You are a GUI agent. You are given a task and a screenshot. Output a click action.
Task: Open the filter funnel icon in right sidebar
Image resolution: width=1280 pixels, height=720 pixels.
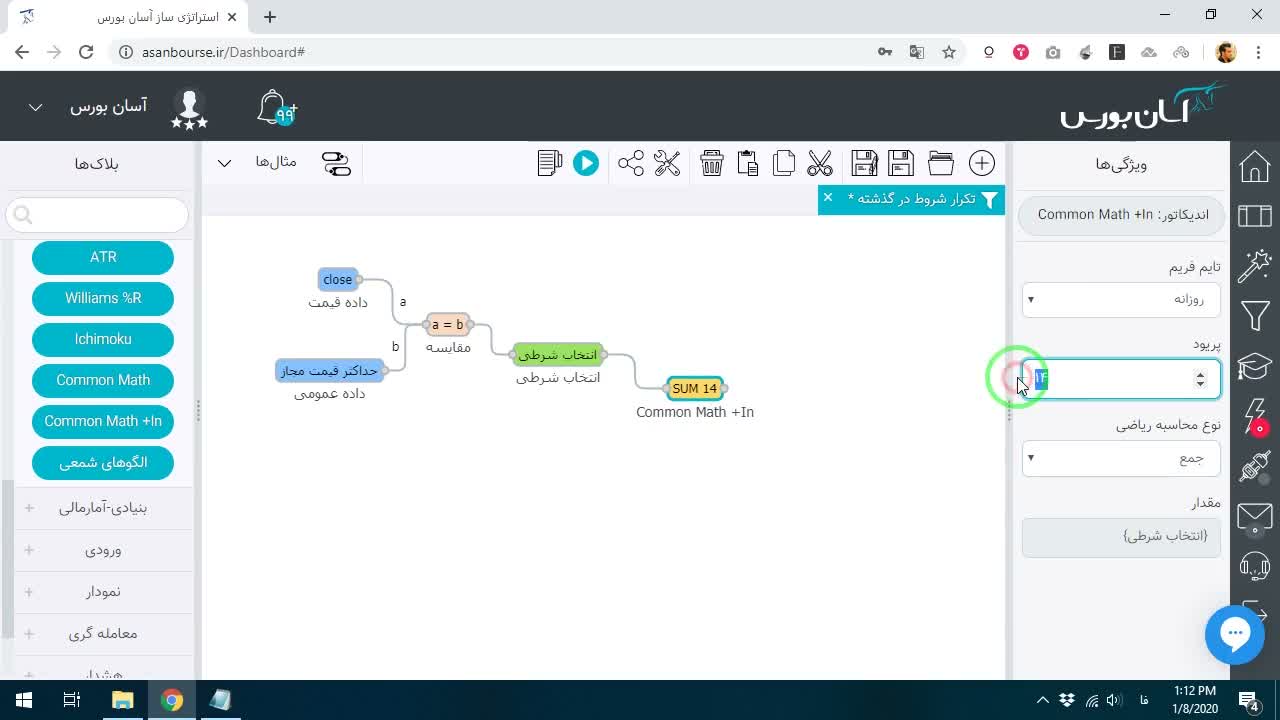pyautogui.click(x=1255, y=316)
